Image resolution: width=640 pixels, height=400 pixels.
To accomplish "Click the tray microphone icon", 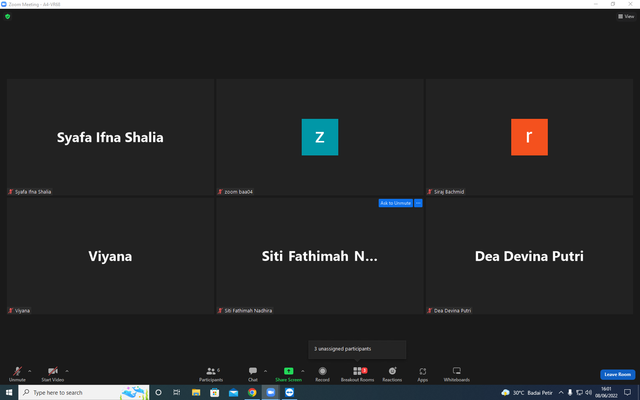I will 570,393.
